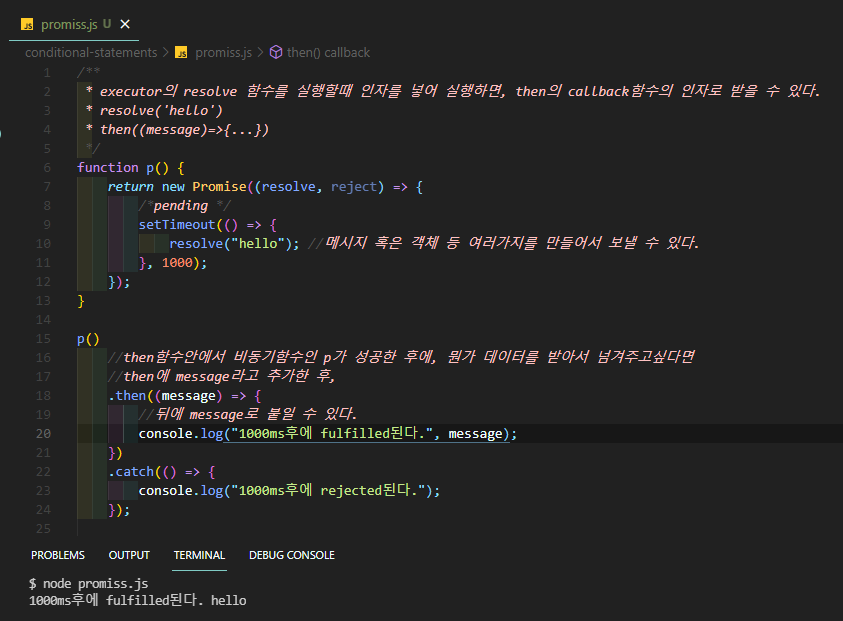Click line number 15 in the gutter

[x=44, y=339]
